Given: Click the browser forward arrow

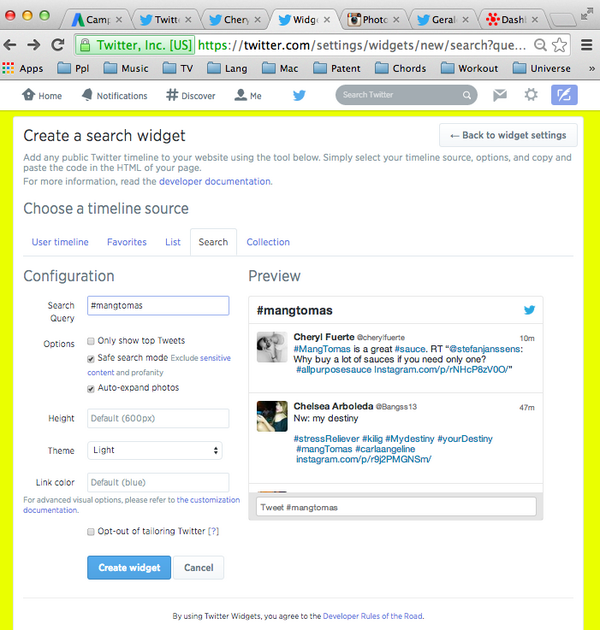Looking at the screenshot, I should click(x=34, y=45).
